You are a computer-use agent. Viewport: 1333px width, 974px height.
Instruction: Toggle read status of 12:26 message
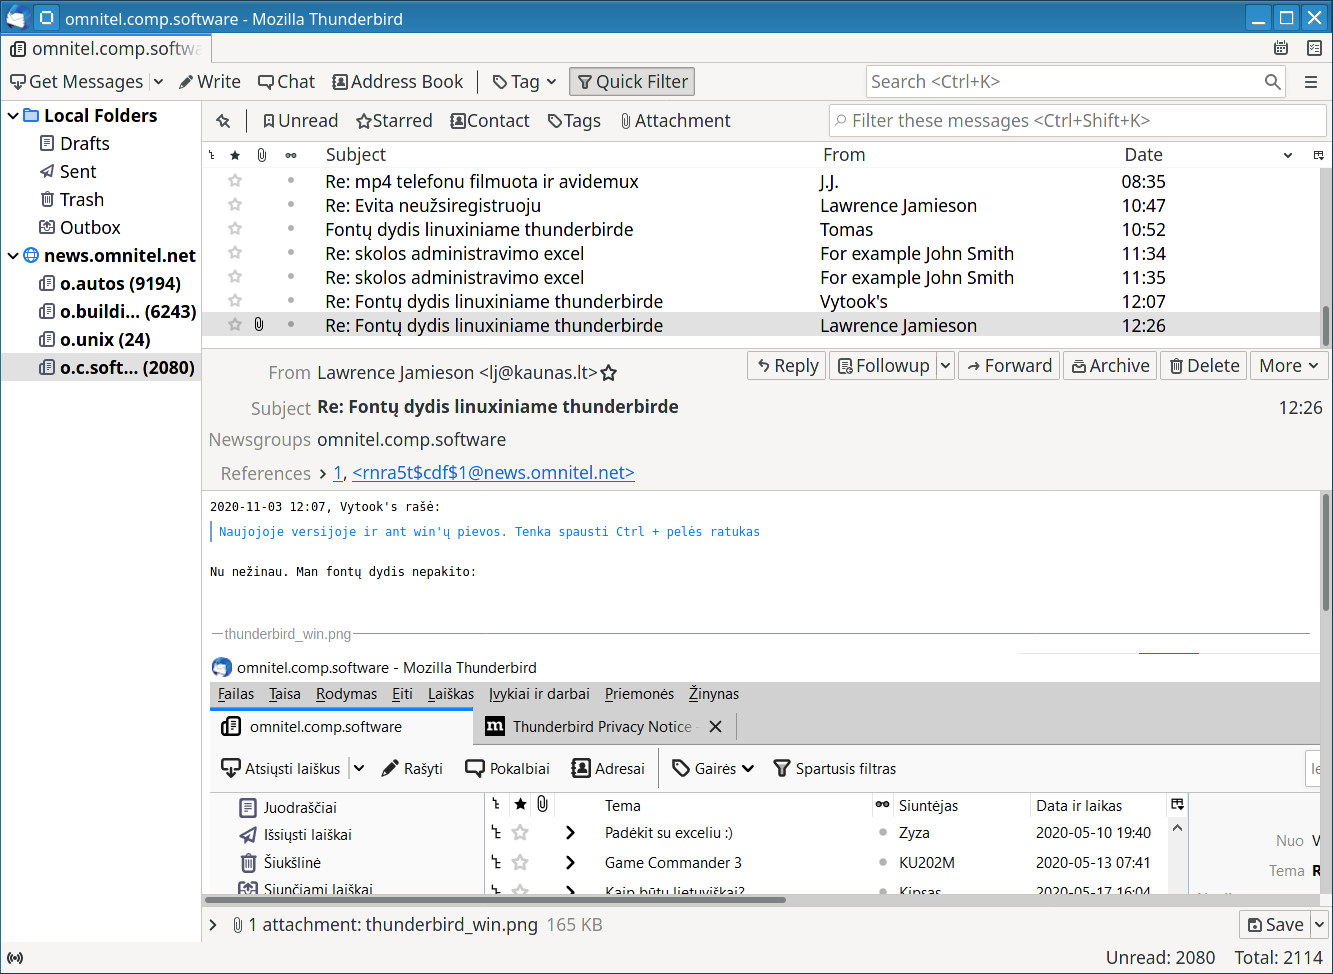291,324
